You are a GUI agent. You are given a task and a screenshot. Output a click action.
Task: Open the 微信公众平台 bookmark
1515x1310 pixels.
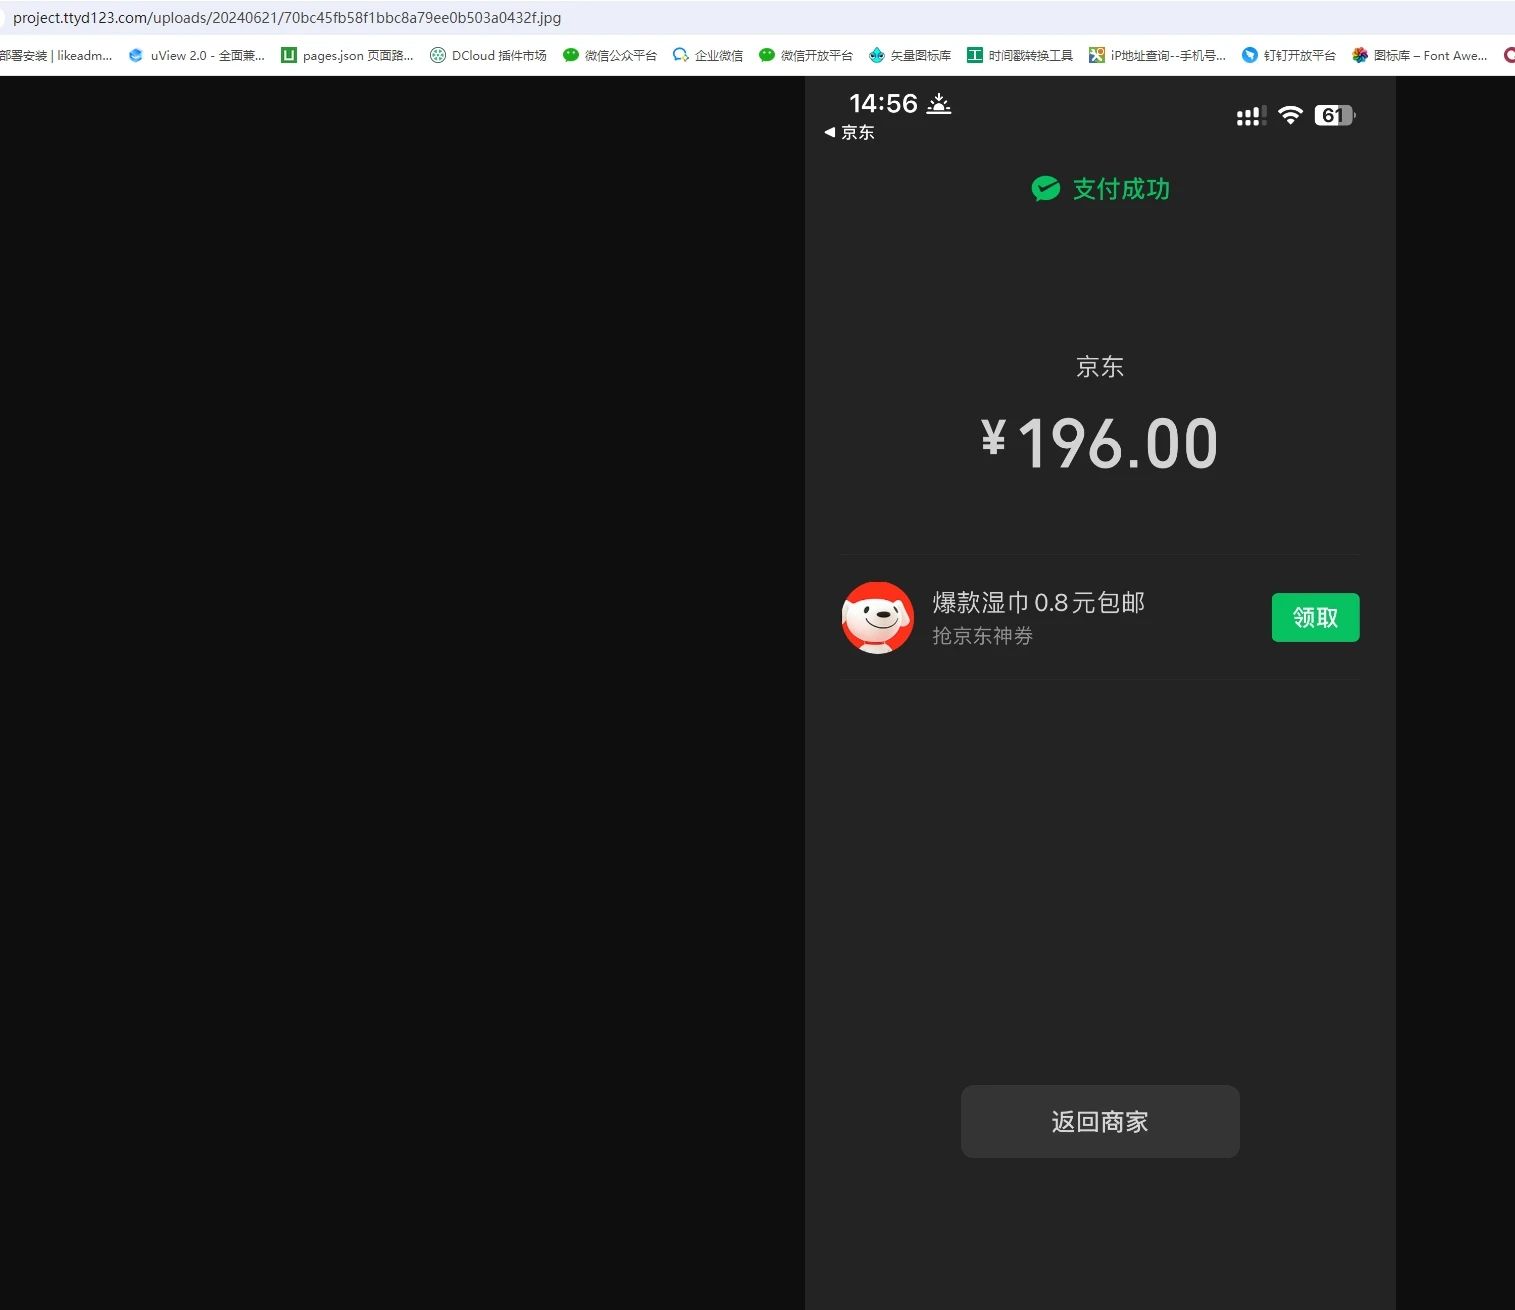[x=610, y=56]
